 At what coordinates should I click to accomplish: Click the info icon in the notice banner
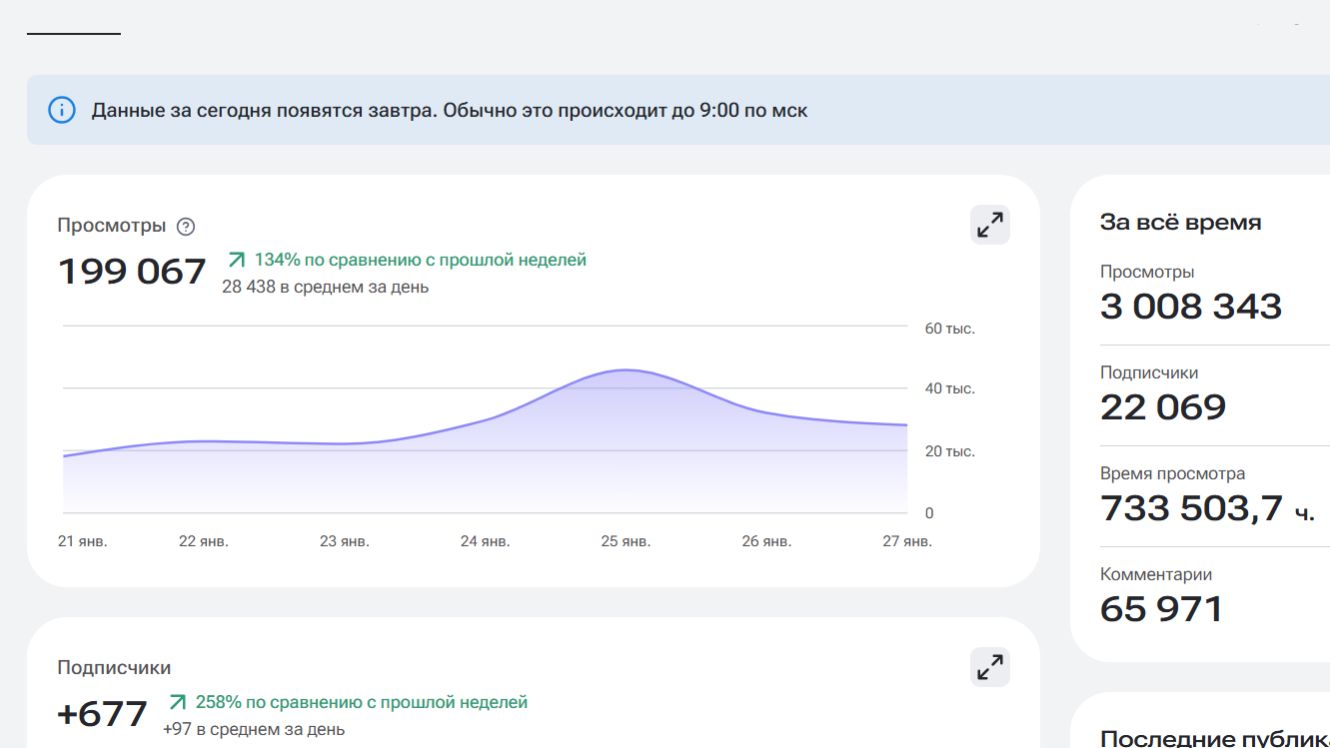pyautogui.click(x=62, y=110)
